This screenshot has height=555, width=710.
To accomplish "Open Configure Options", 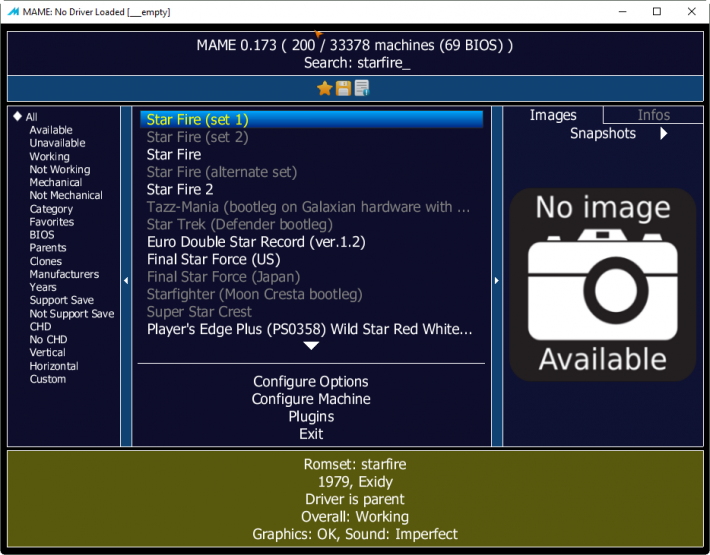I will click(311, 382).
